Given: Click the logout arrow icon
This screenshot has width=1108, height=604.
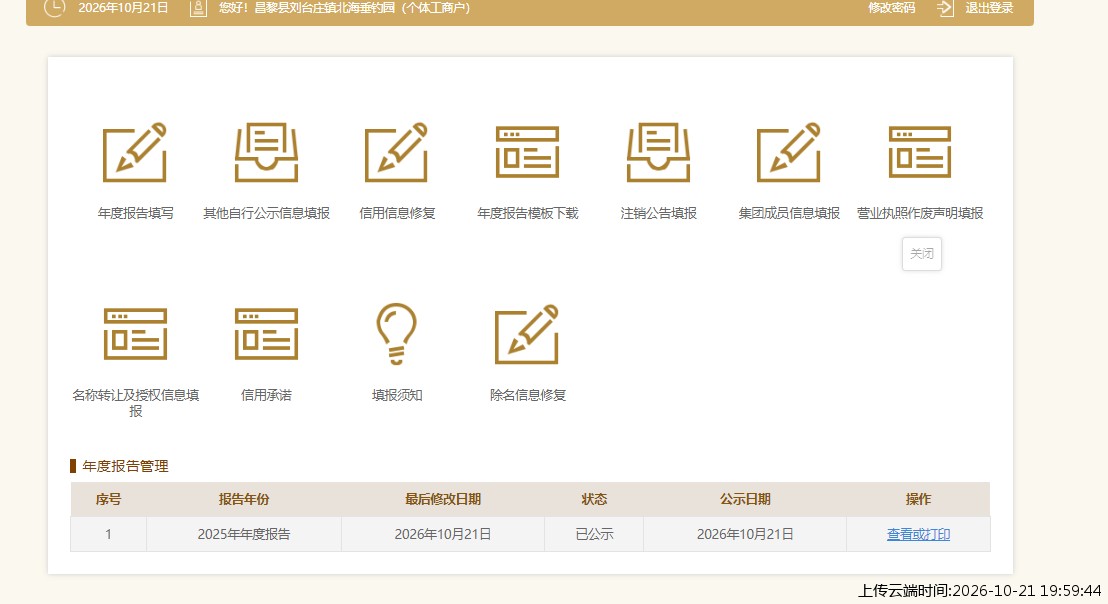Looking at the screenshot, I should [x=945, y=8].
